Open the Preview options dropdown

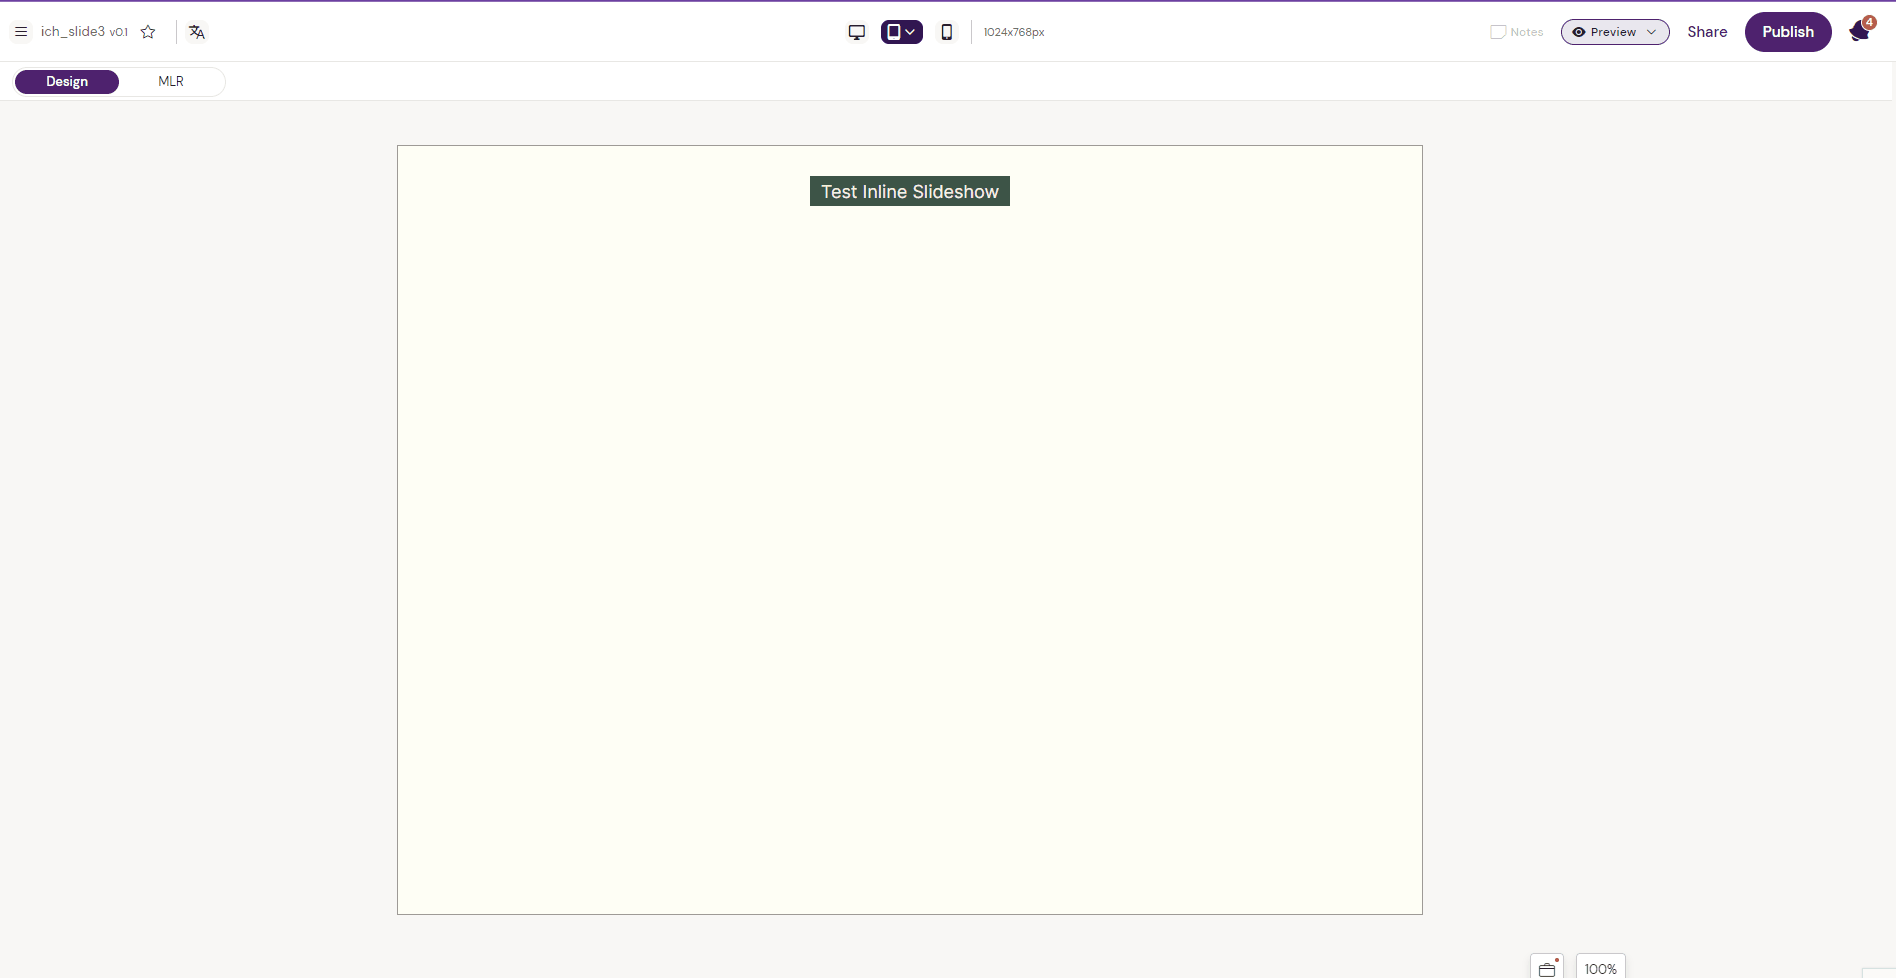[1651, 31]
